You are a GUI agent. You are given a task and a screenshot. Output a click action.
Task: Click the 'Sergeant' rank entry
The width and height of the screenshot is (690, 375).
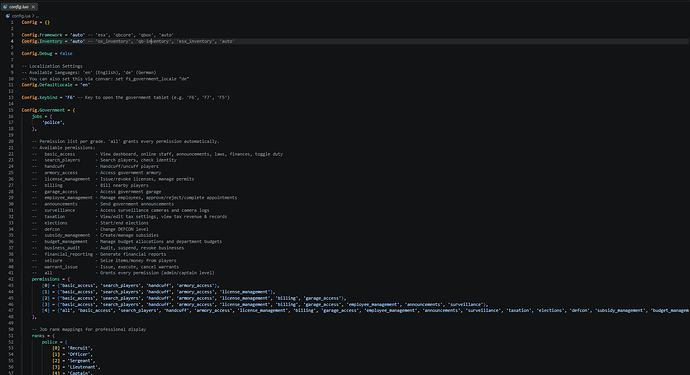point(74,361)
